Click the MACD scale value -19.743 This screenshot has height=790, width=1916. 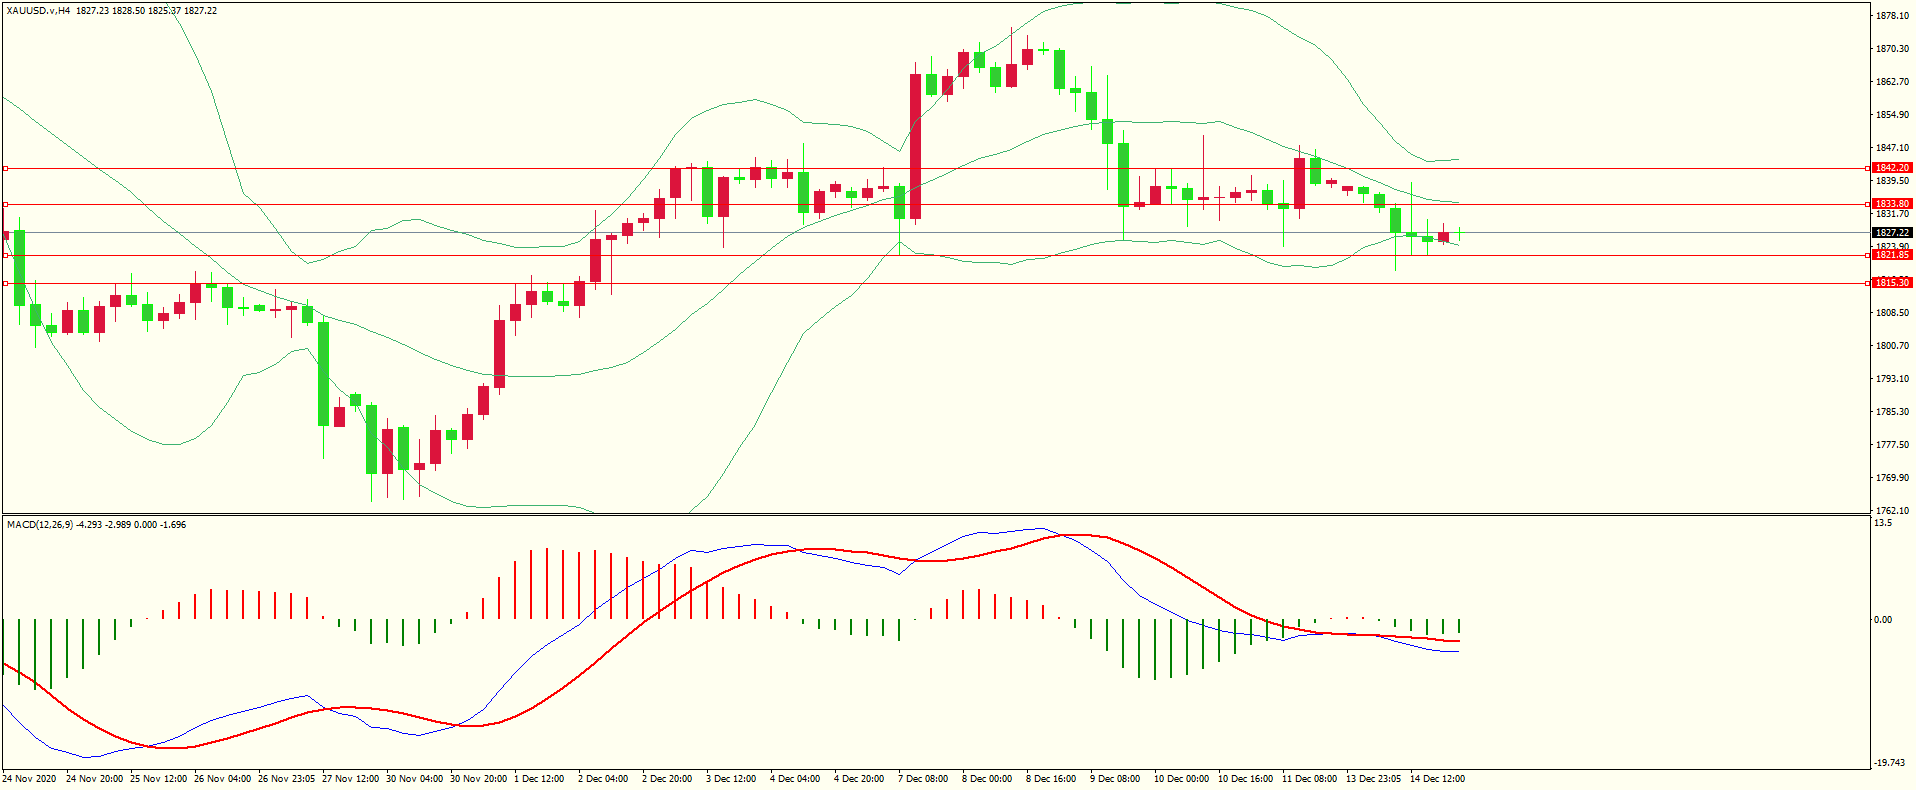1890,763
